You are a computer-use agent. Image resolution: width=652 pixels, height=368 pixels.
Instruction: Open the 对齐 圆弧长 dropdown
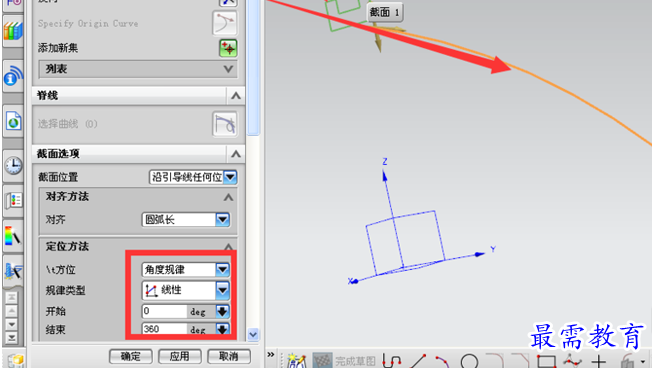tap(222, 219)
